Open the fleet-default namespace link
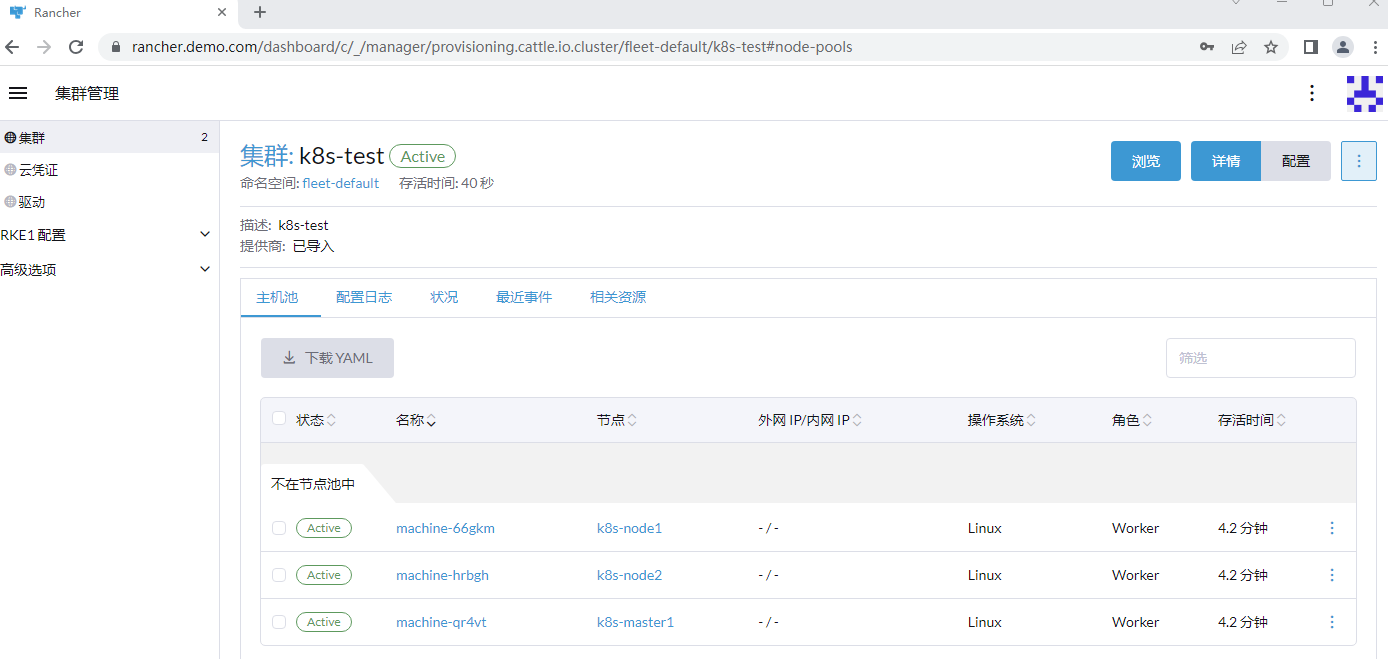 [341, 183]
